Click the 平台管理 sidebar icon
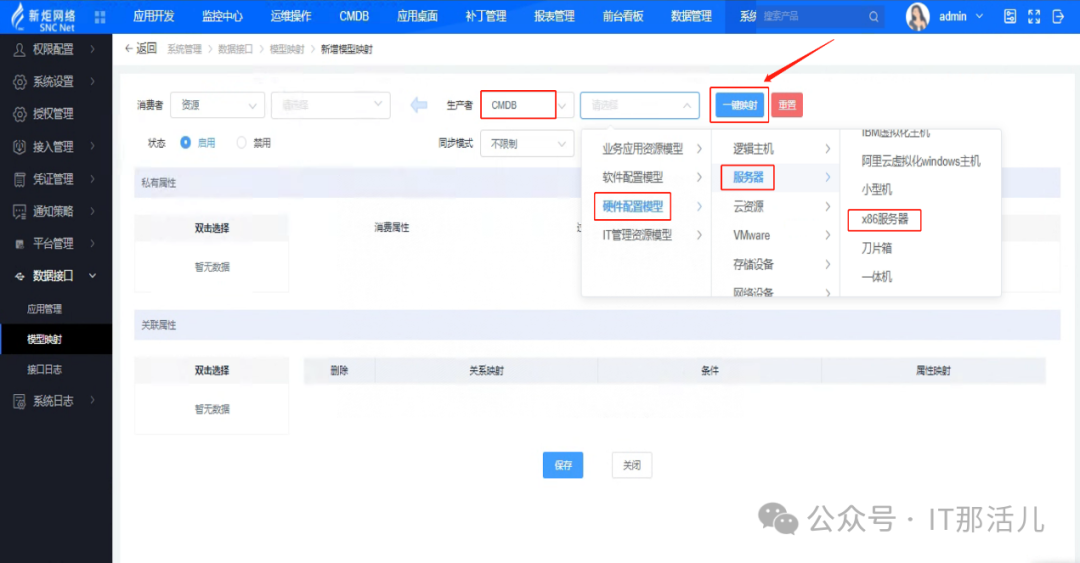The width and height of the screenshot is (1080, 563). (x=20, y=244)
